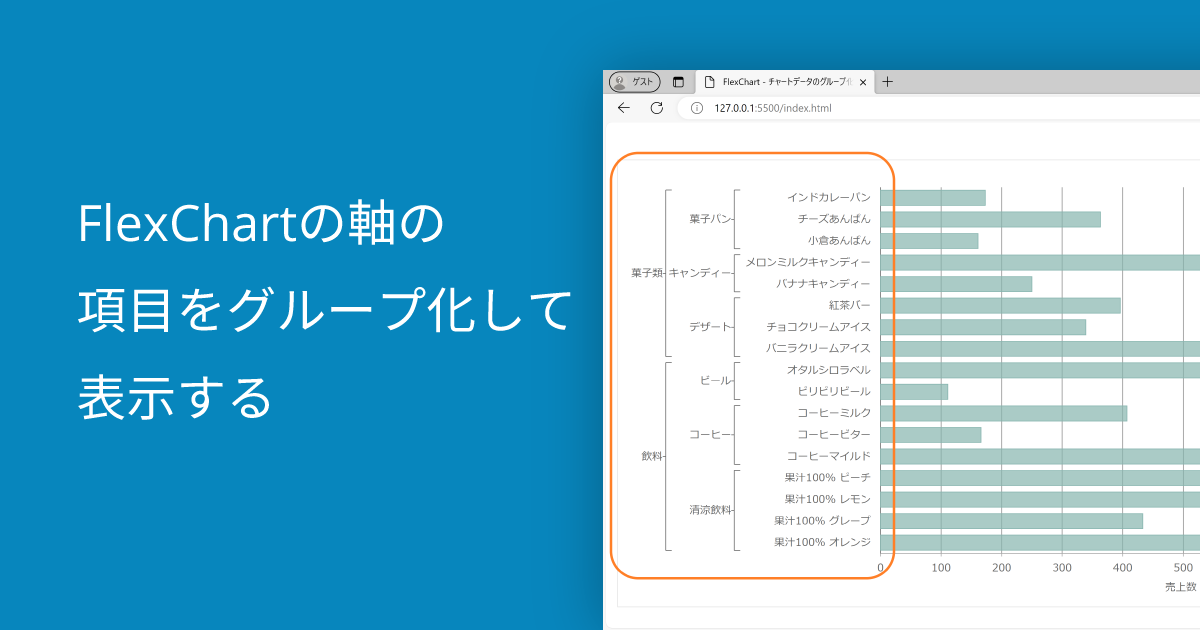Click the bar for コーヒーミルク
1200x630 pixels.
pos(1000,413)
